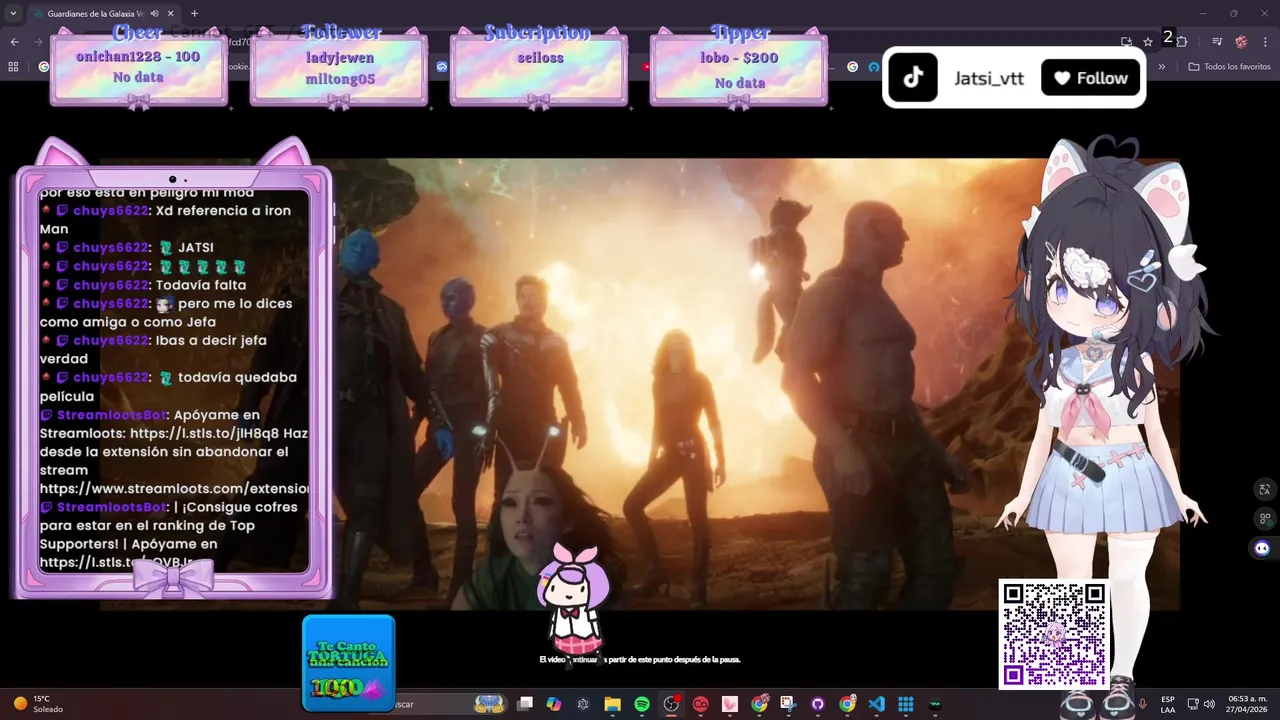This screenshot has height=720, width=1280.
Task: Open the Task View taskbar icon
Action: tap(525, 704)
